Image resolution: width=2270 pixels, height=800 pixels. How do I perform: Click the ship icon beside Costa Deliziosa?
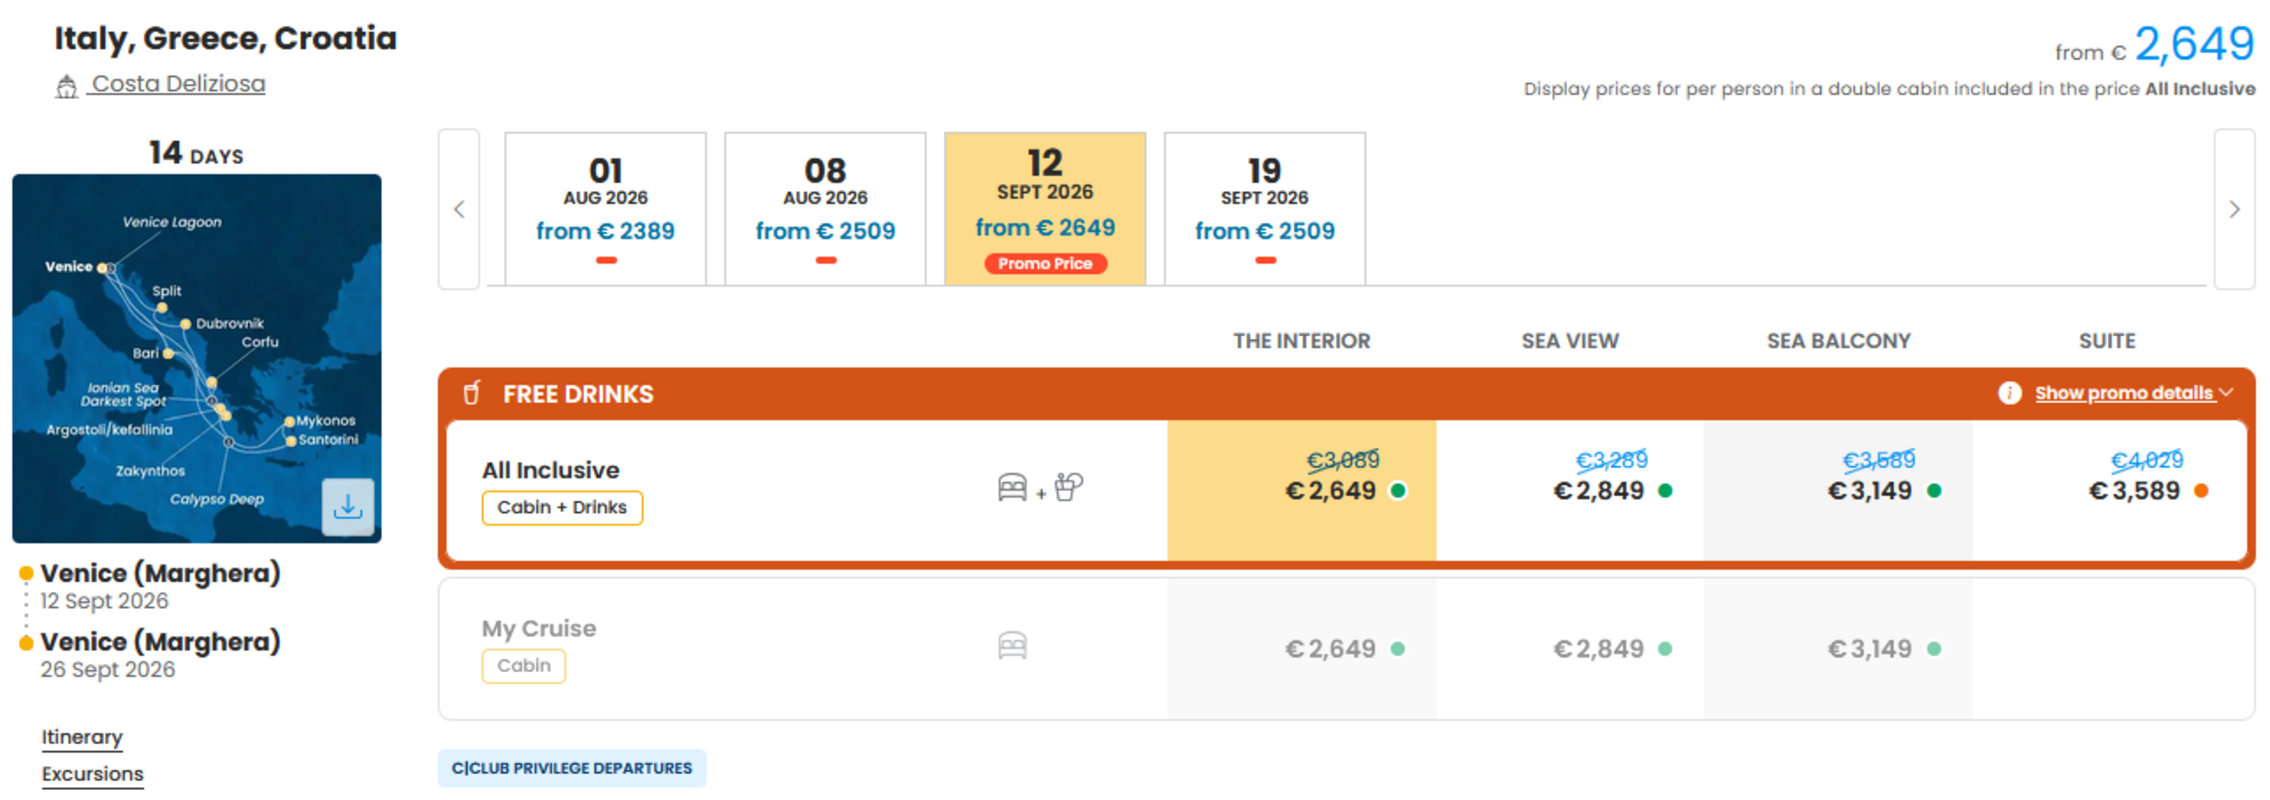(x=66, y=87)
